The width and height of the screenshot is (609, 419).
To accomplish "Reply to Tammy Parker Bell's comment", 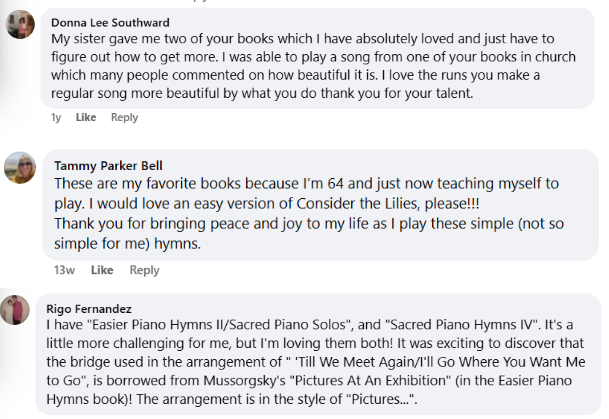I will [144, 270].
